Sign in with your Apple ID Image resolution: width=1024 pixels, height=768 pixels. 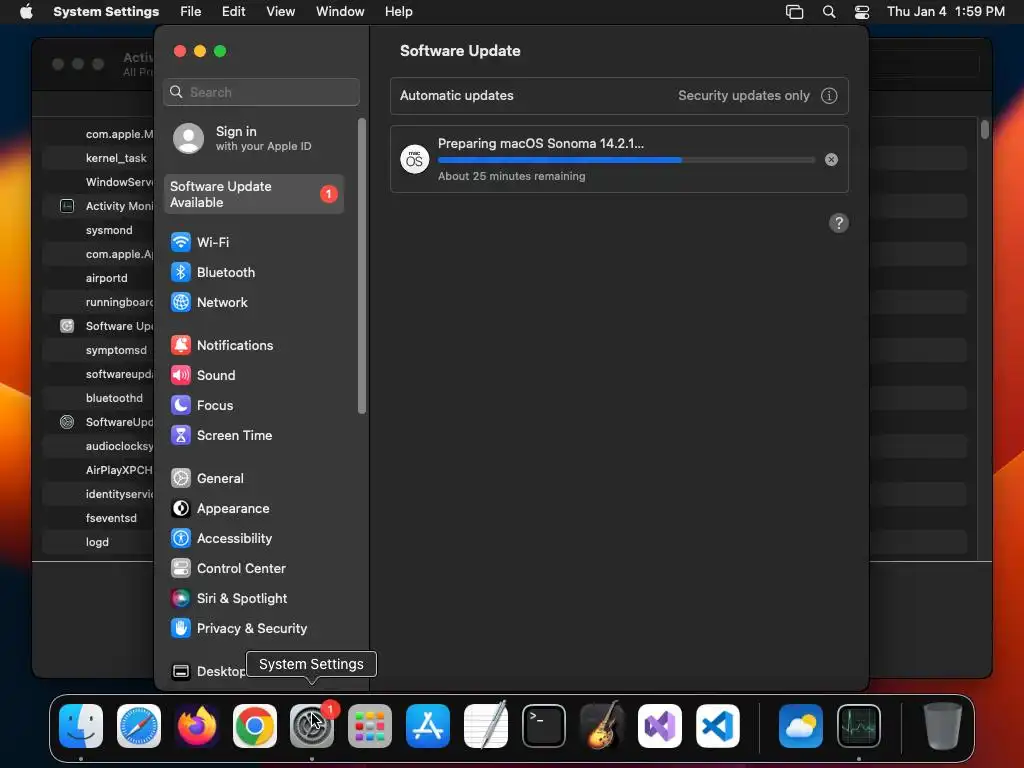(x=255, y=138)
